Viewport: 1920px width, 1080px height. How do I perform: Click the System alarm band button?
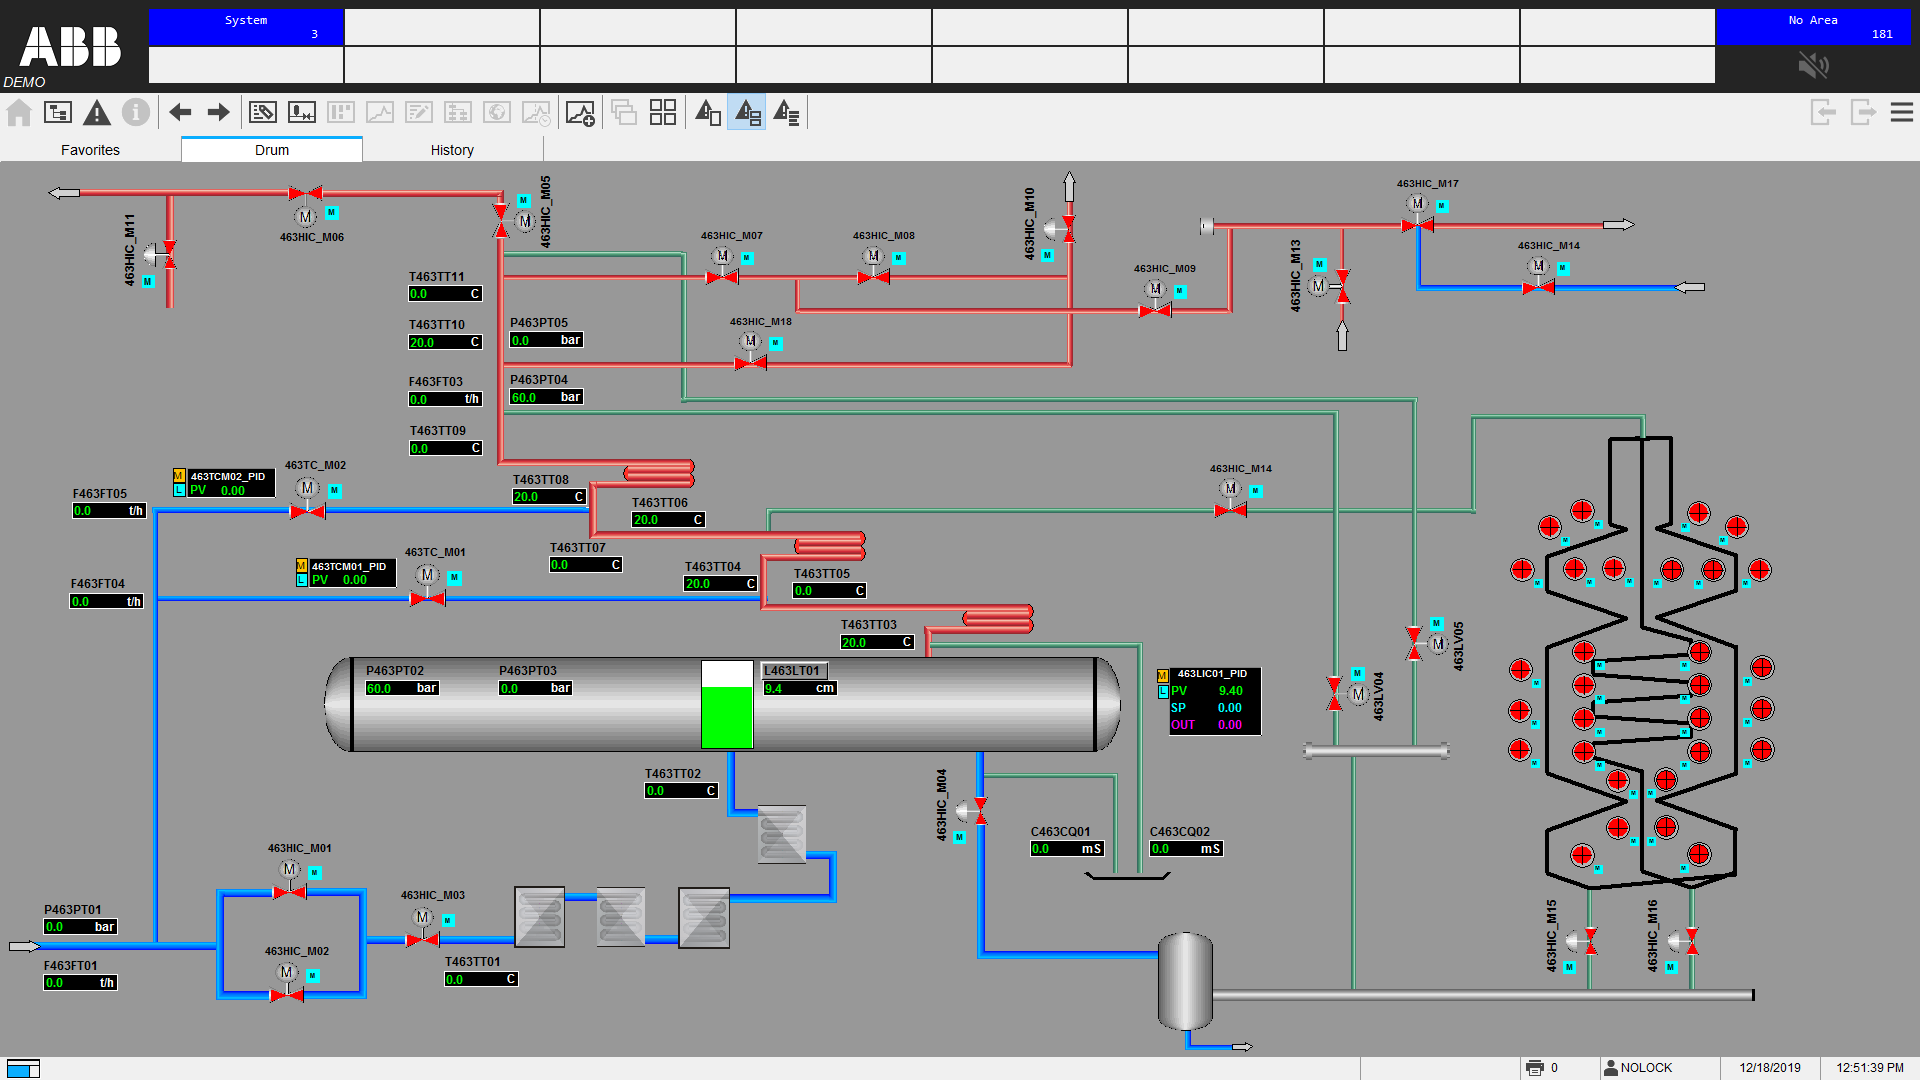pyautogui.click(x=246, y=27)
